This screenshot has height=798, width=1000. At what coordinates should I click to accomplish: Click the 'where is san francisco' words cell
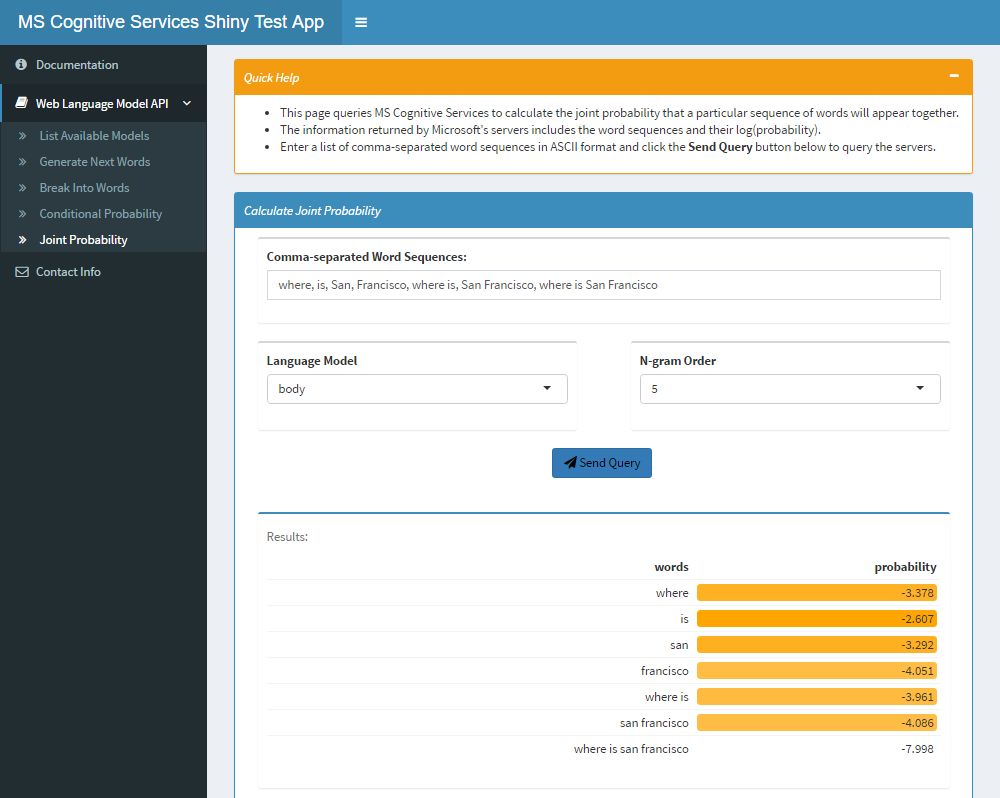click(631, 749)
